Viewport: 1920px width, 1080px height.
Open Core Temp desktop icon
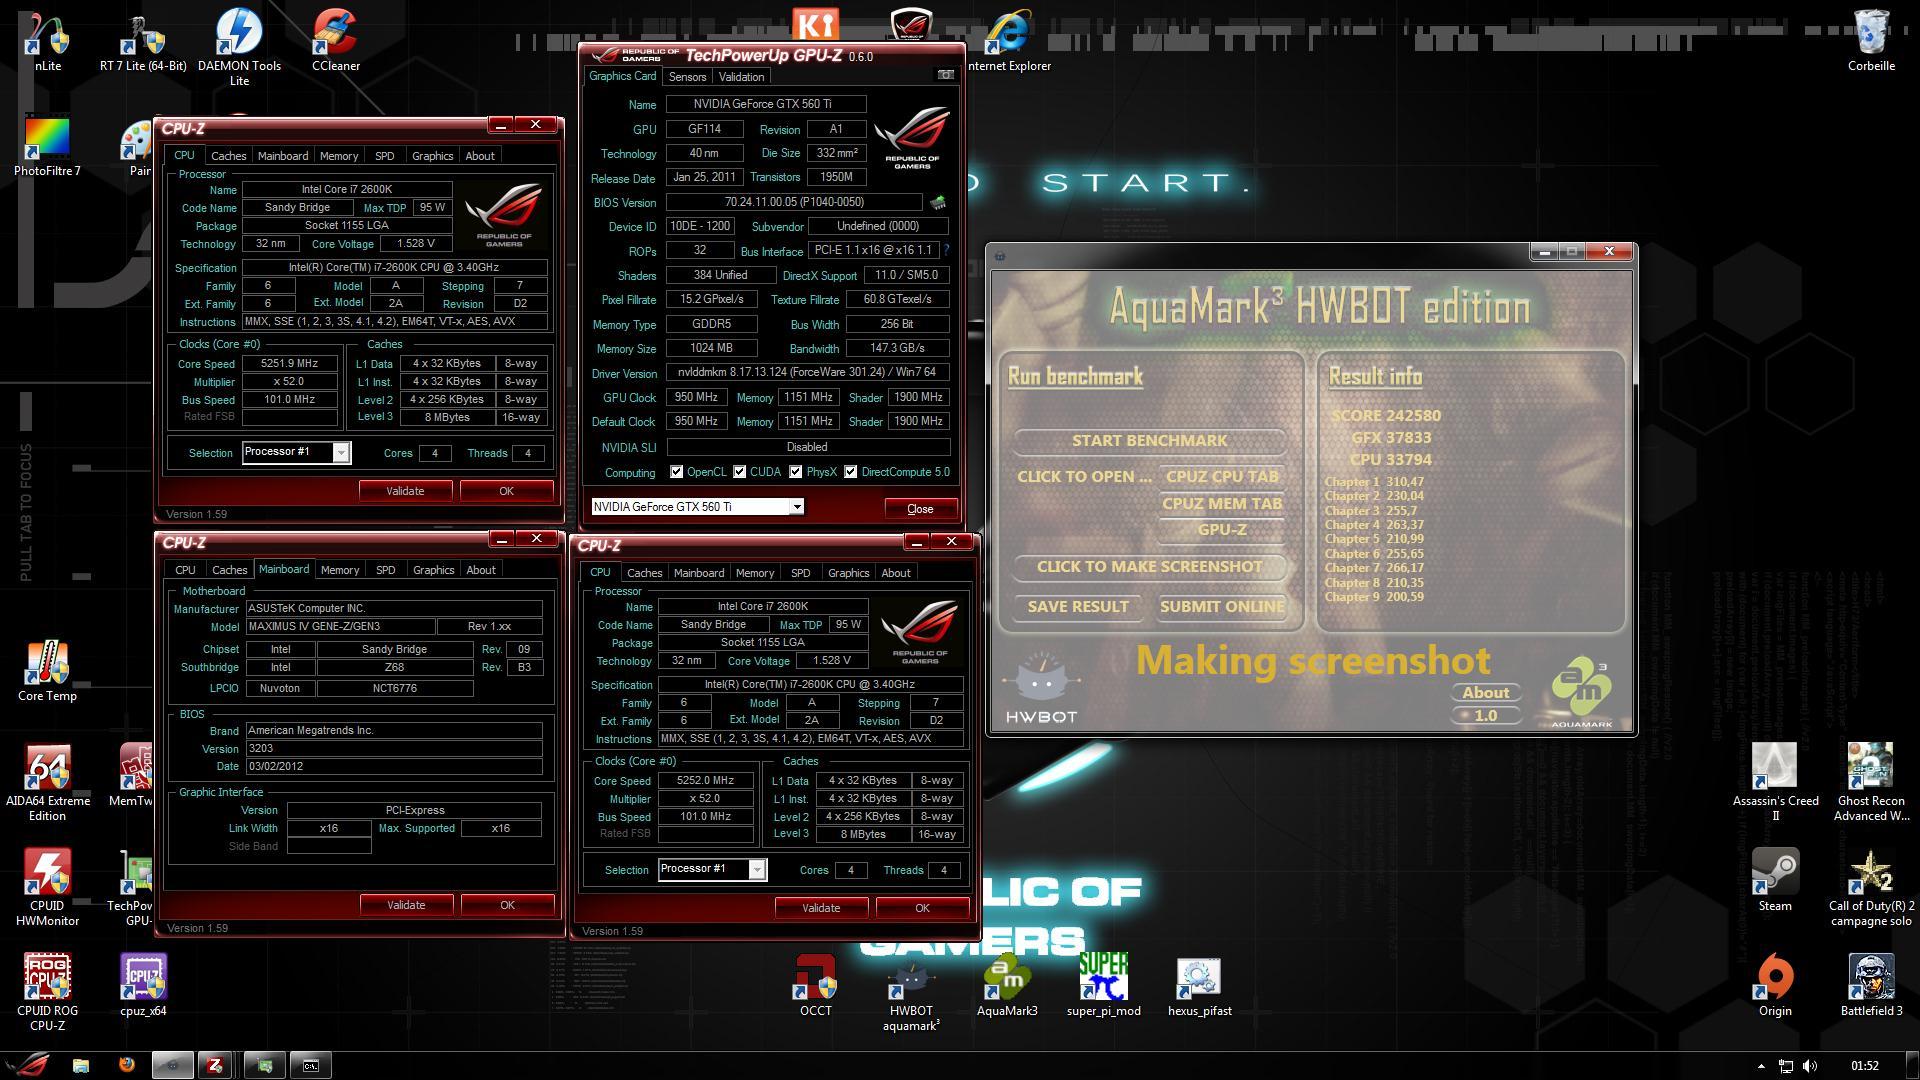(x=47, y=671)
